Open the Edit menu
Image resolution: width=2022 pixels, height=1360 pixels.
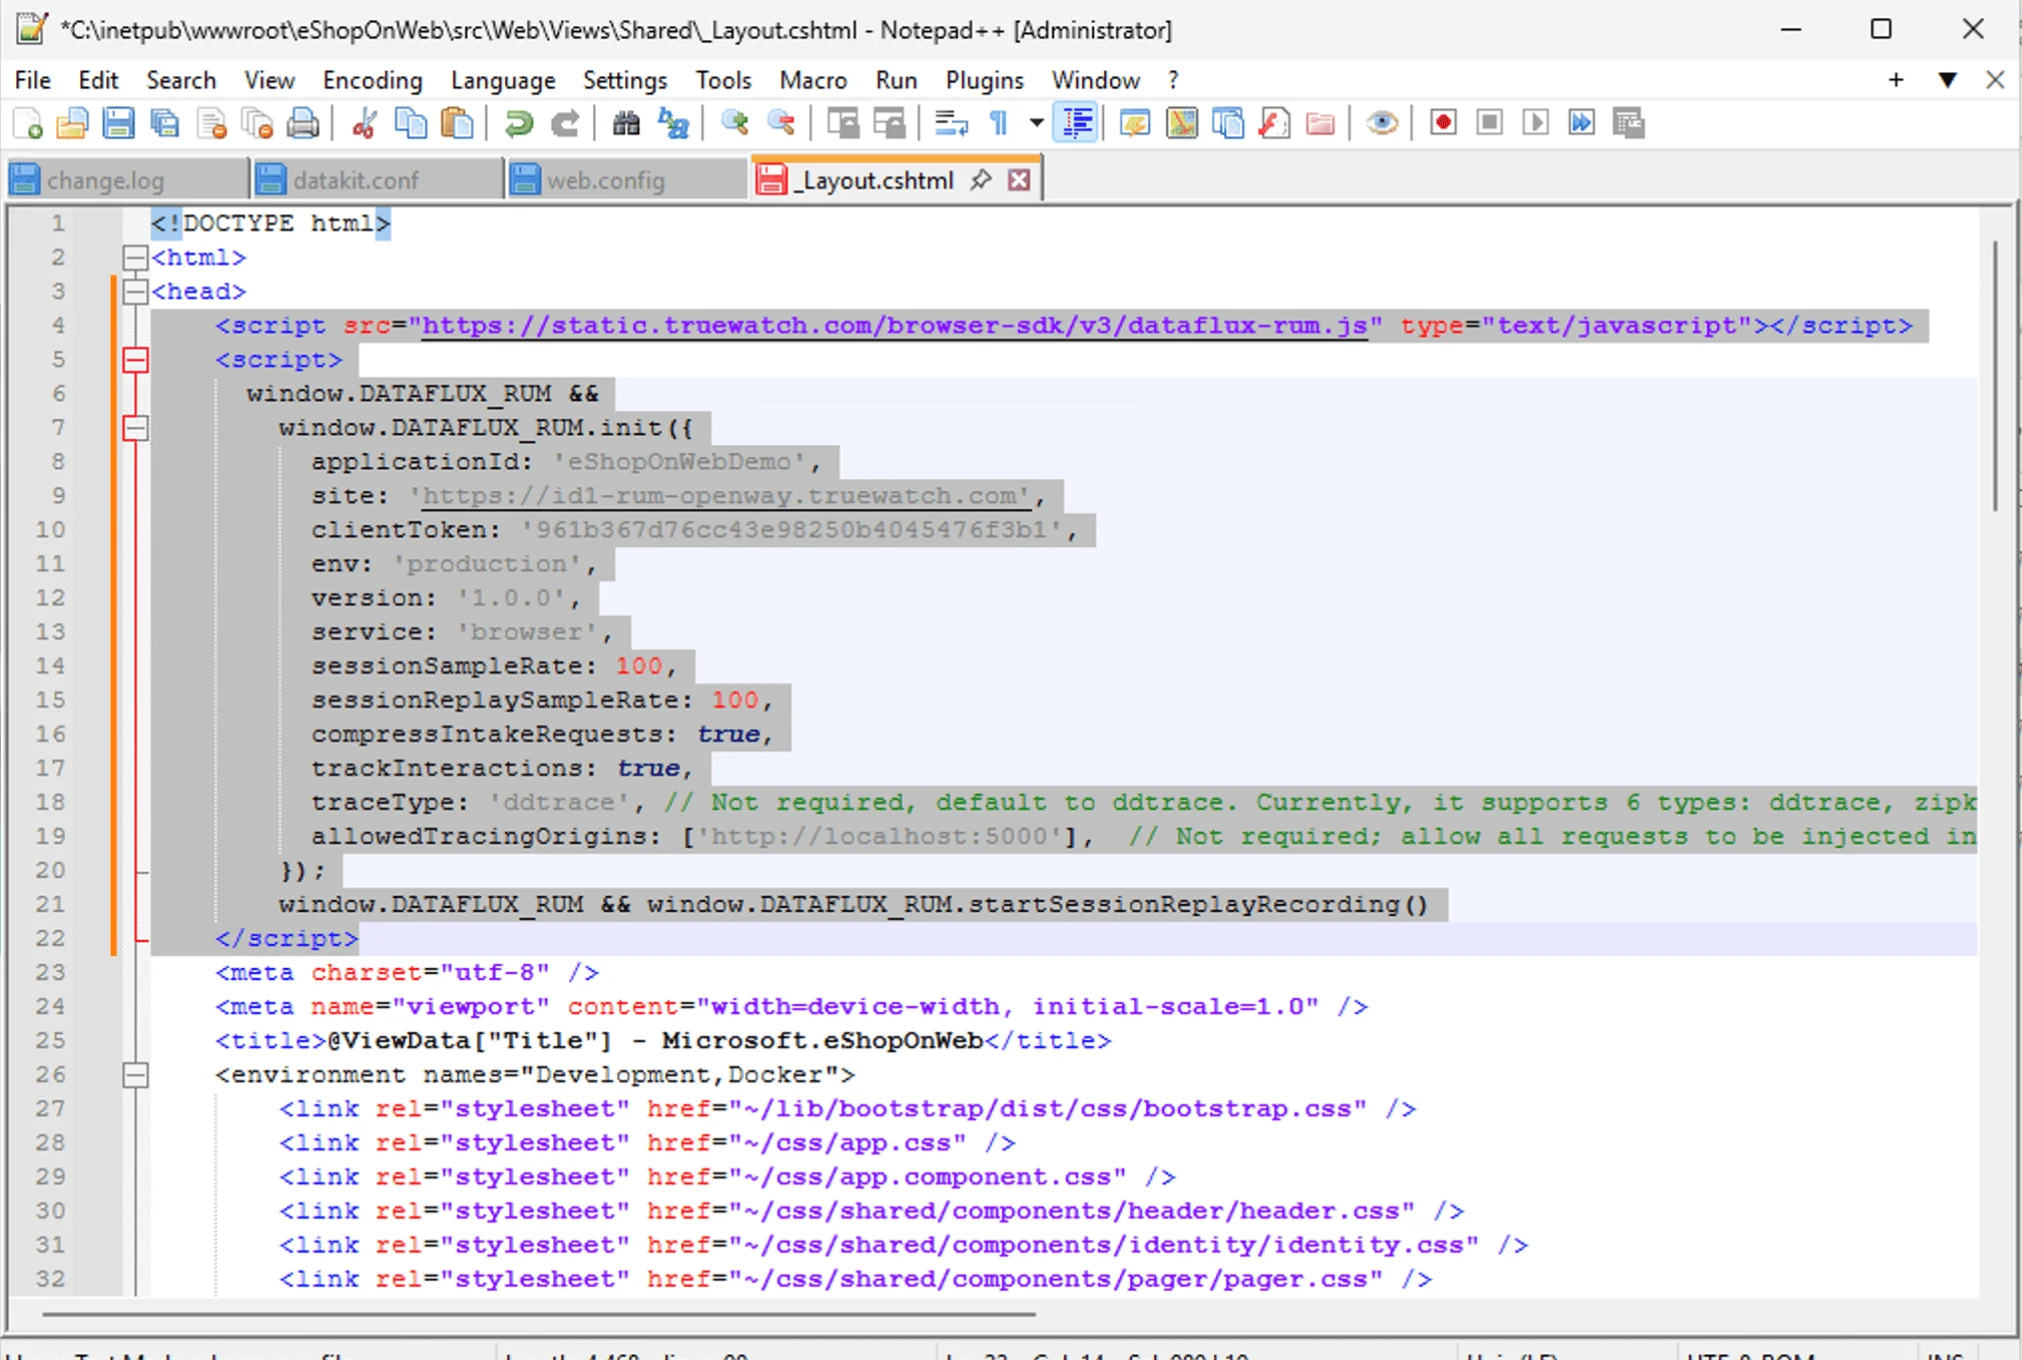98,80
